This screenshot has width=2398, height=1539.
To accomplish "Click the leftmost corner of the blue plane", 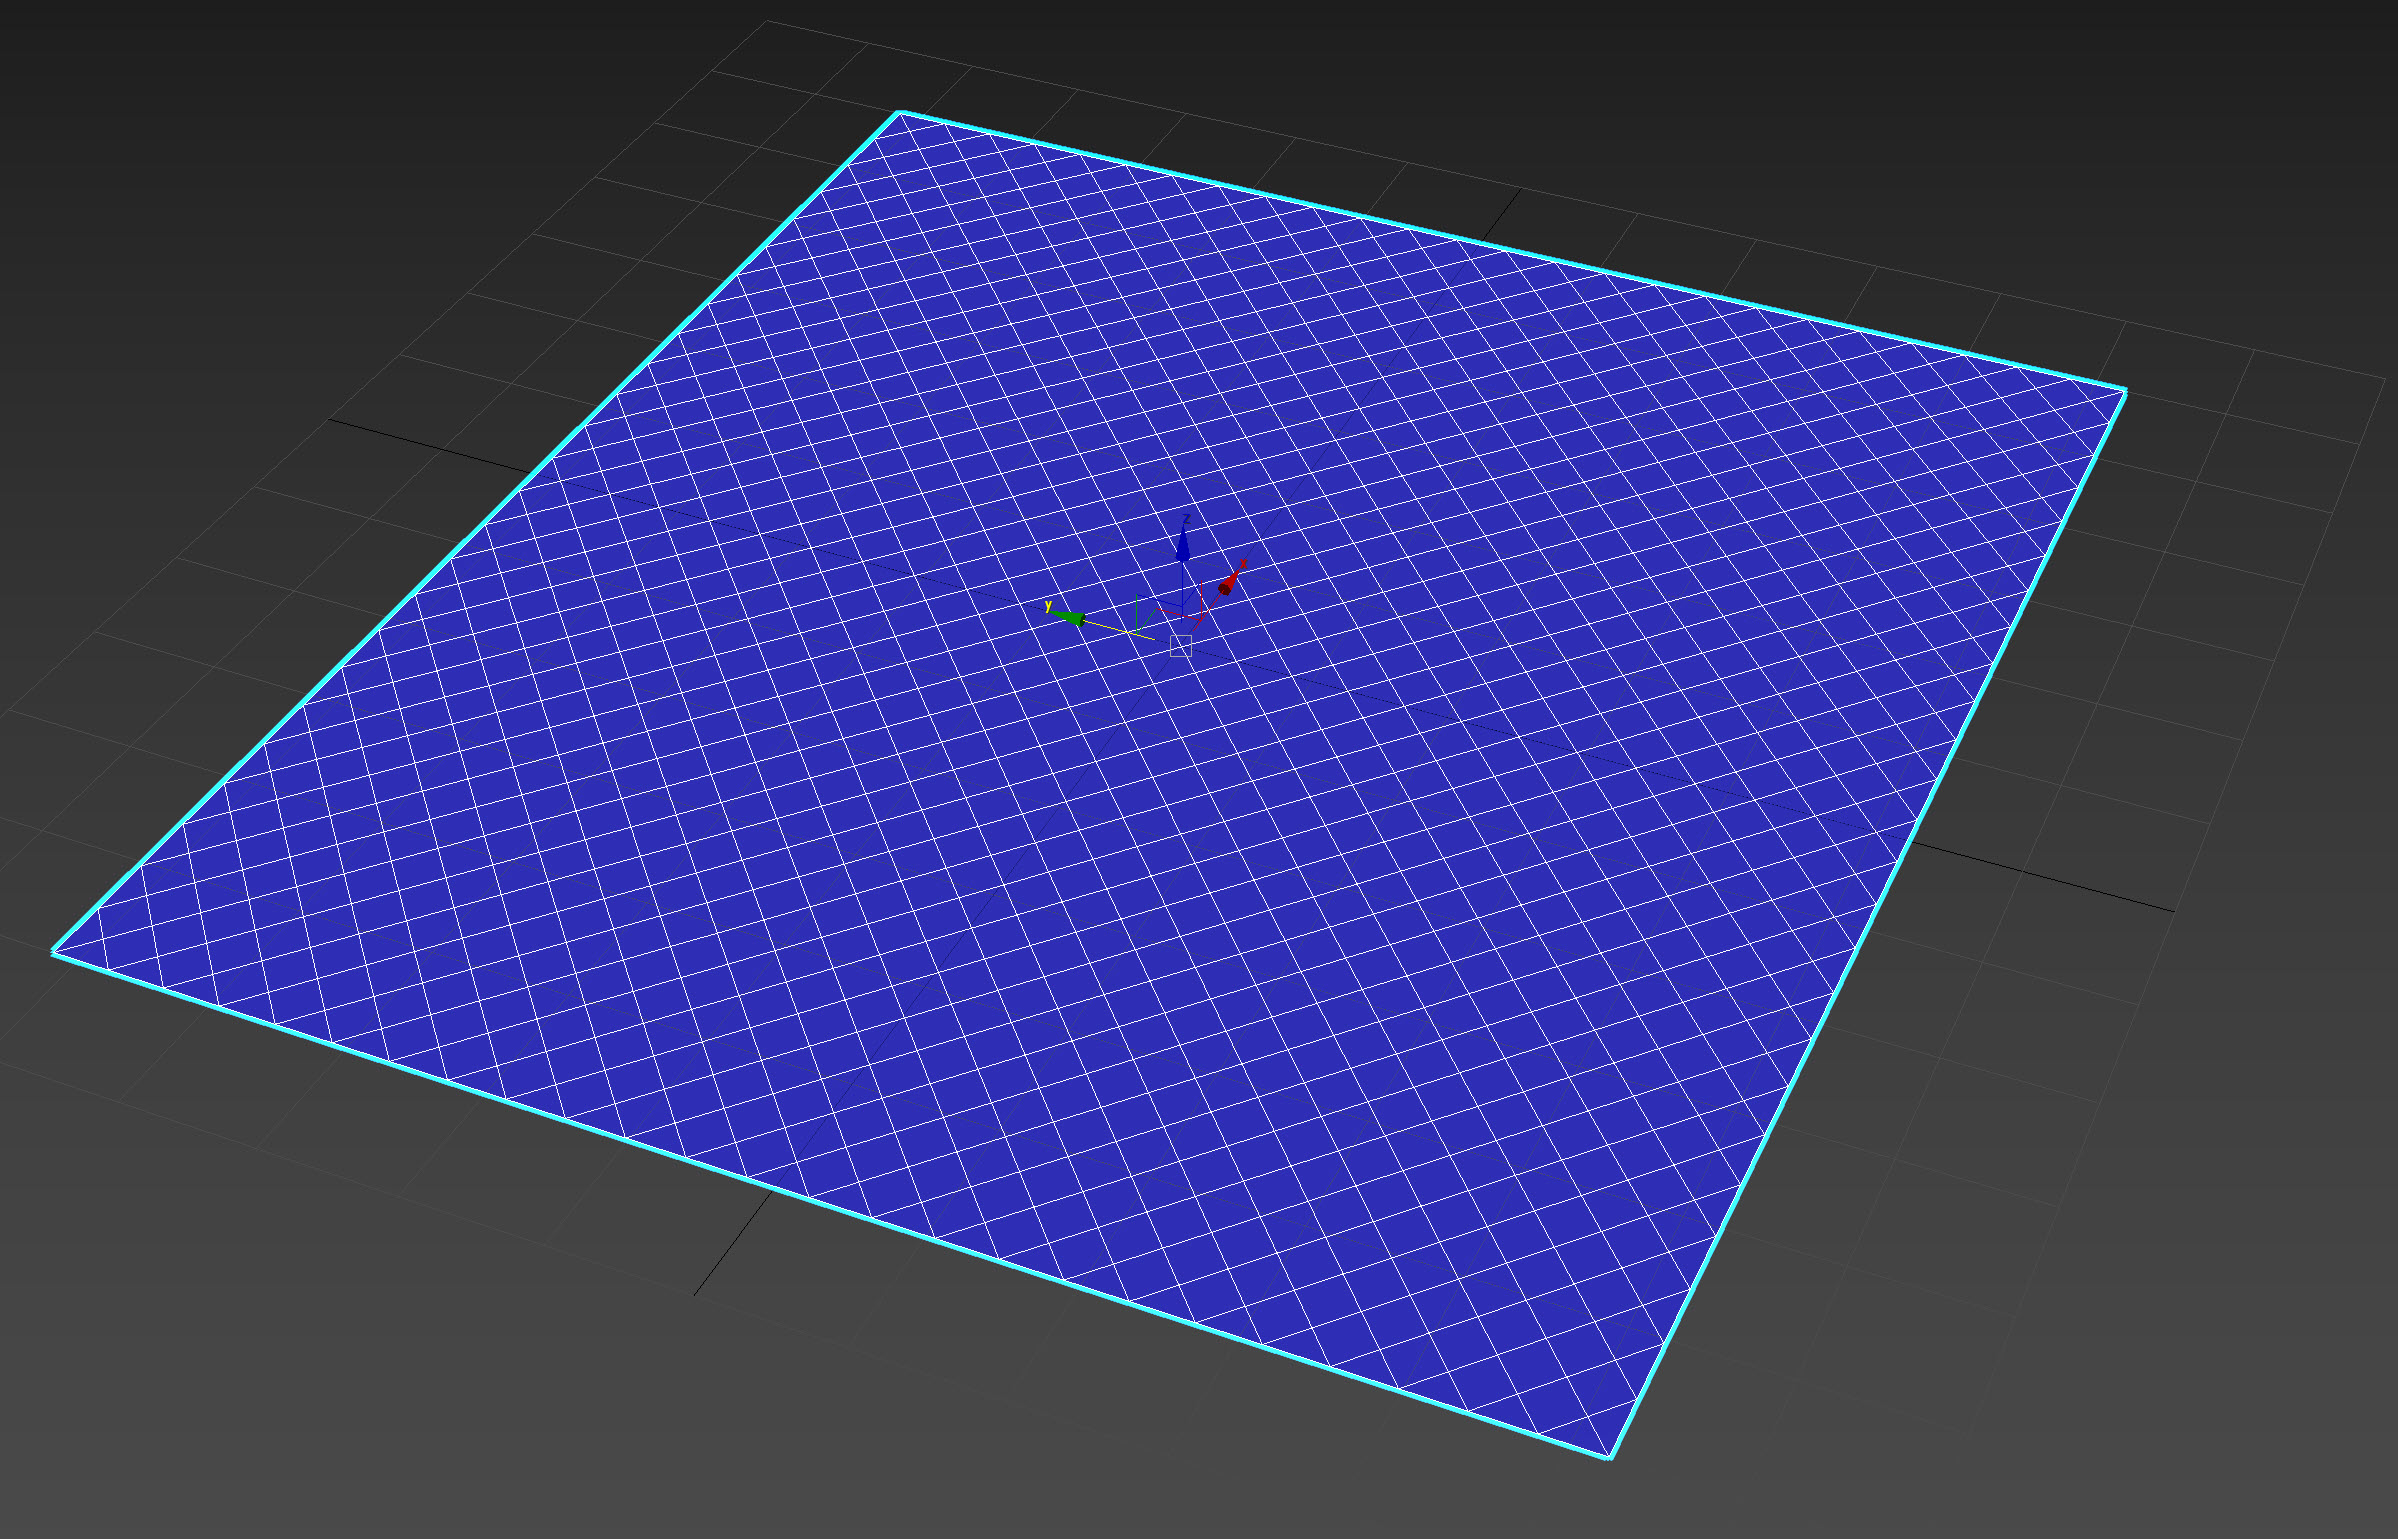I will [54, 952].
